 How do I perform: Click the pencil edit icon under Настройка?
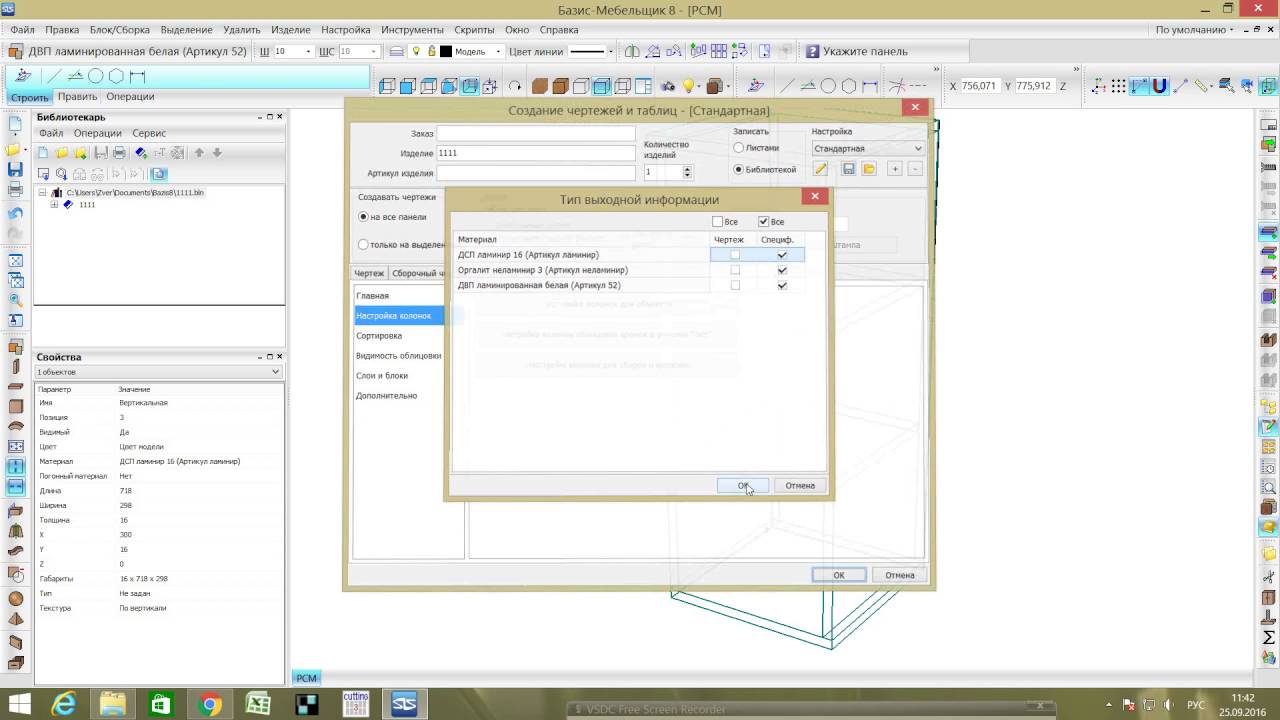pyautogui.click(x=821, y=169)
